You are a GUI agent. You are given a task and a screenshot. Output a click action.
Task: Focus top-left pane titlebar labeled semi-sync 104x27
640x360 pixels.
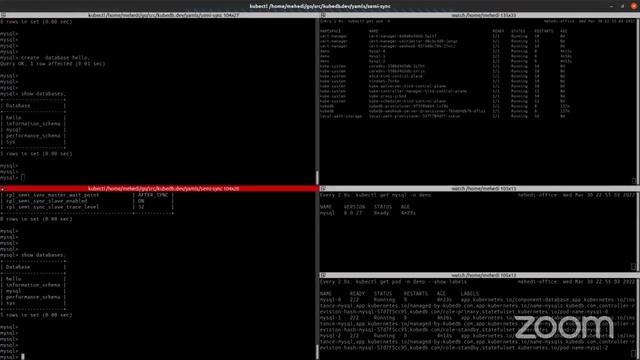tap(163, 15)
